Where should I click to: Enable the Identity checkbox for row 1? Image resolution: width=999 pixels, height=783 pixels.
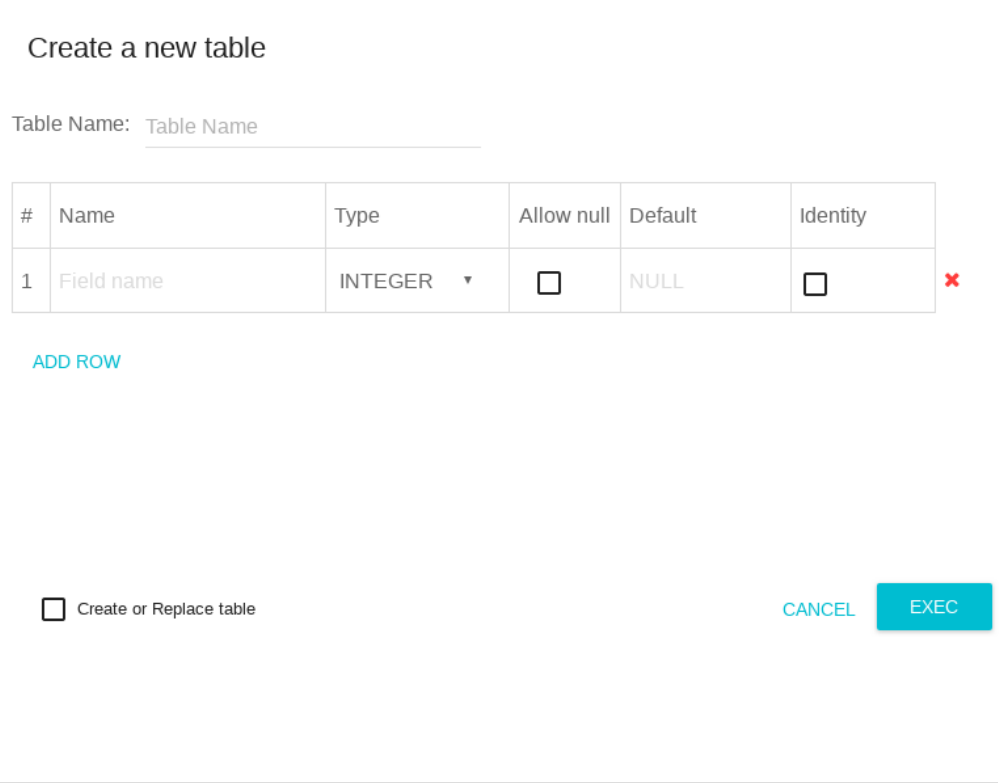pos(815,284)
